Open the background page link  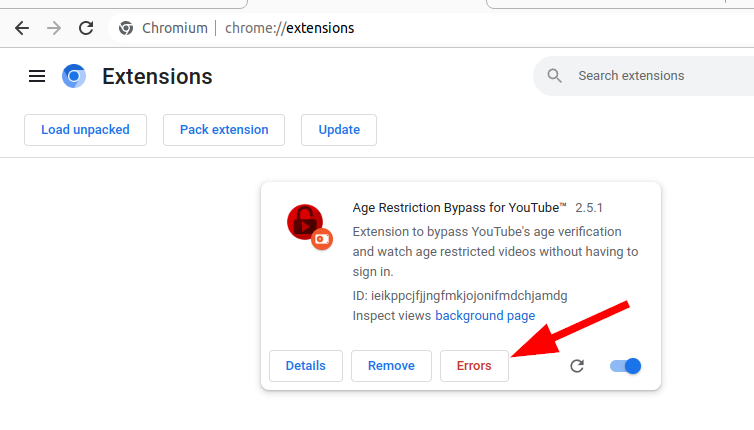(x=485, y=316)
